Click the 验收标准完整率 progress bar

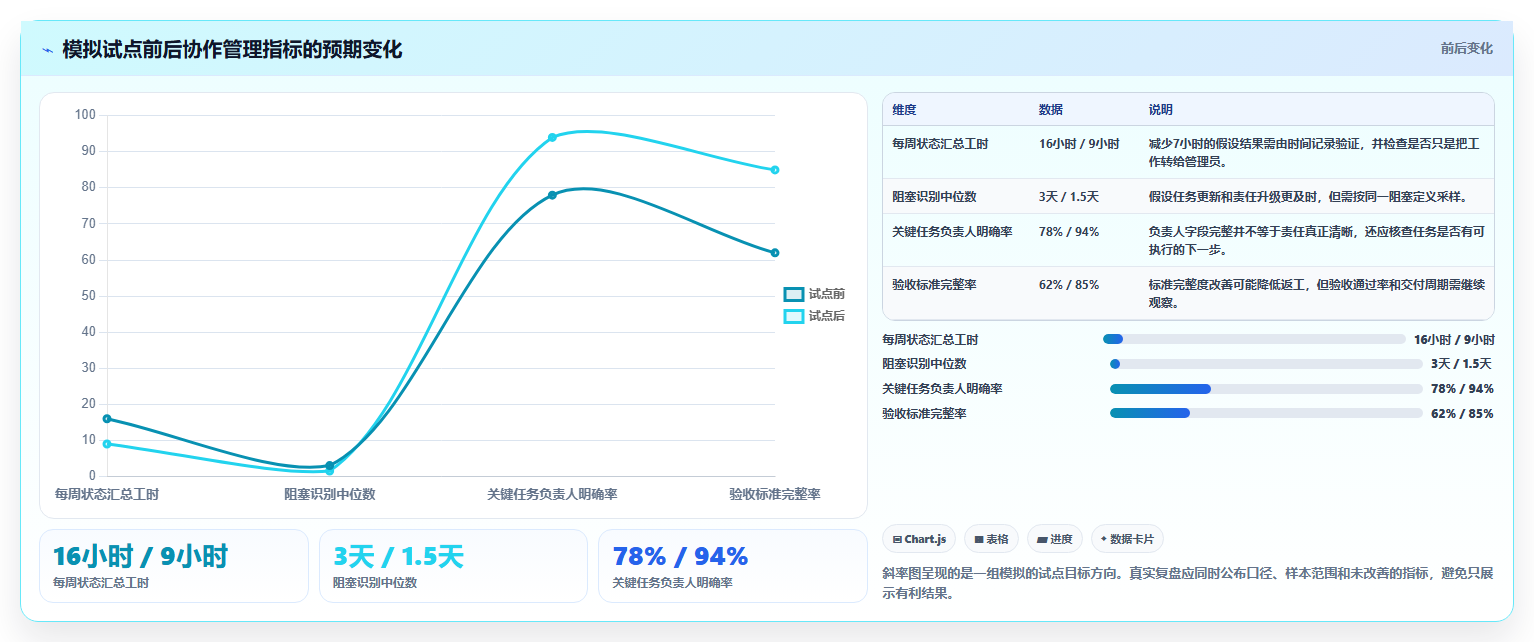[x=1266, y=413]
